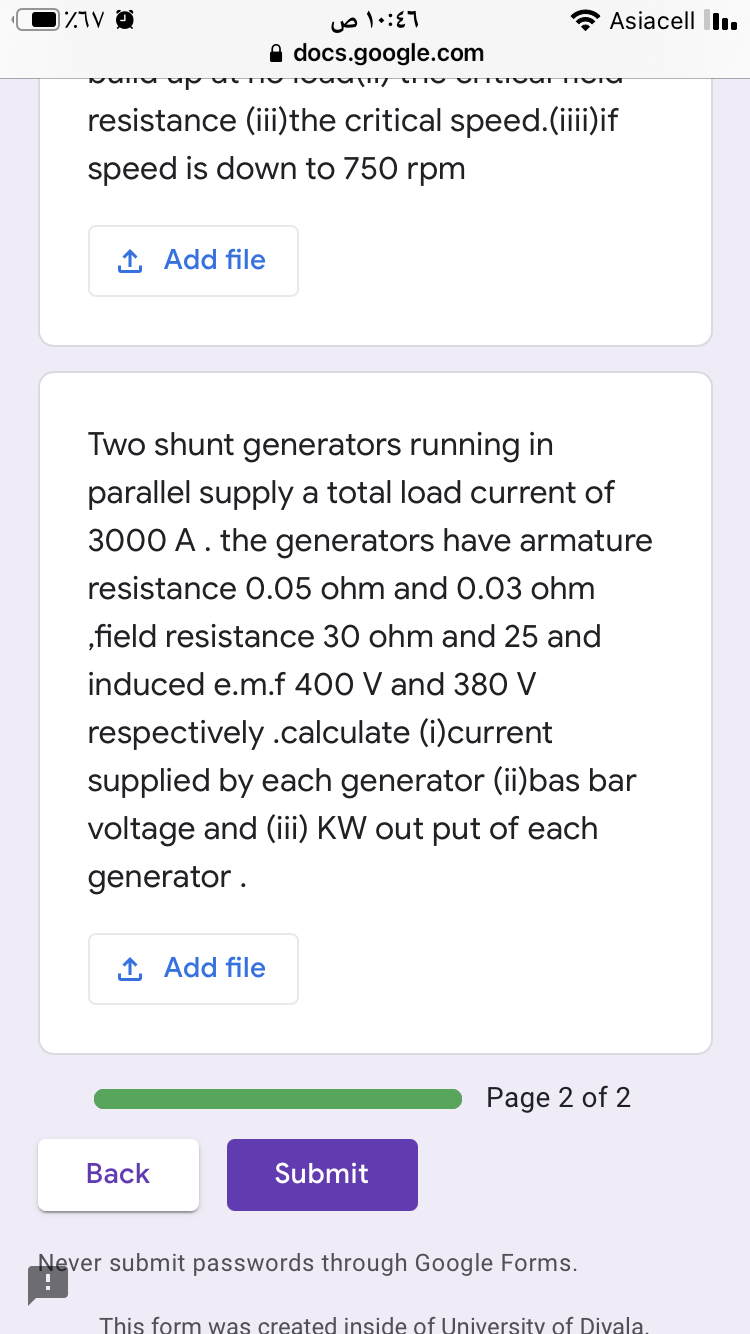Screen dimensions: 750x1334
Task: Tap the University of Diyala form notice
Action: [x=375, y=1323]
